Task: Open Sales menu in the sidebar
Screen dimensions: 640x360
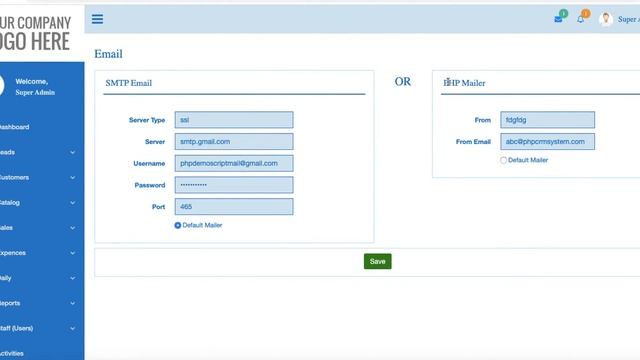Action: point(6,228)
